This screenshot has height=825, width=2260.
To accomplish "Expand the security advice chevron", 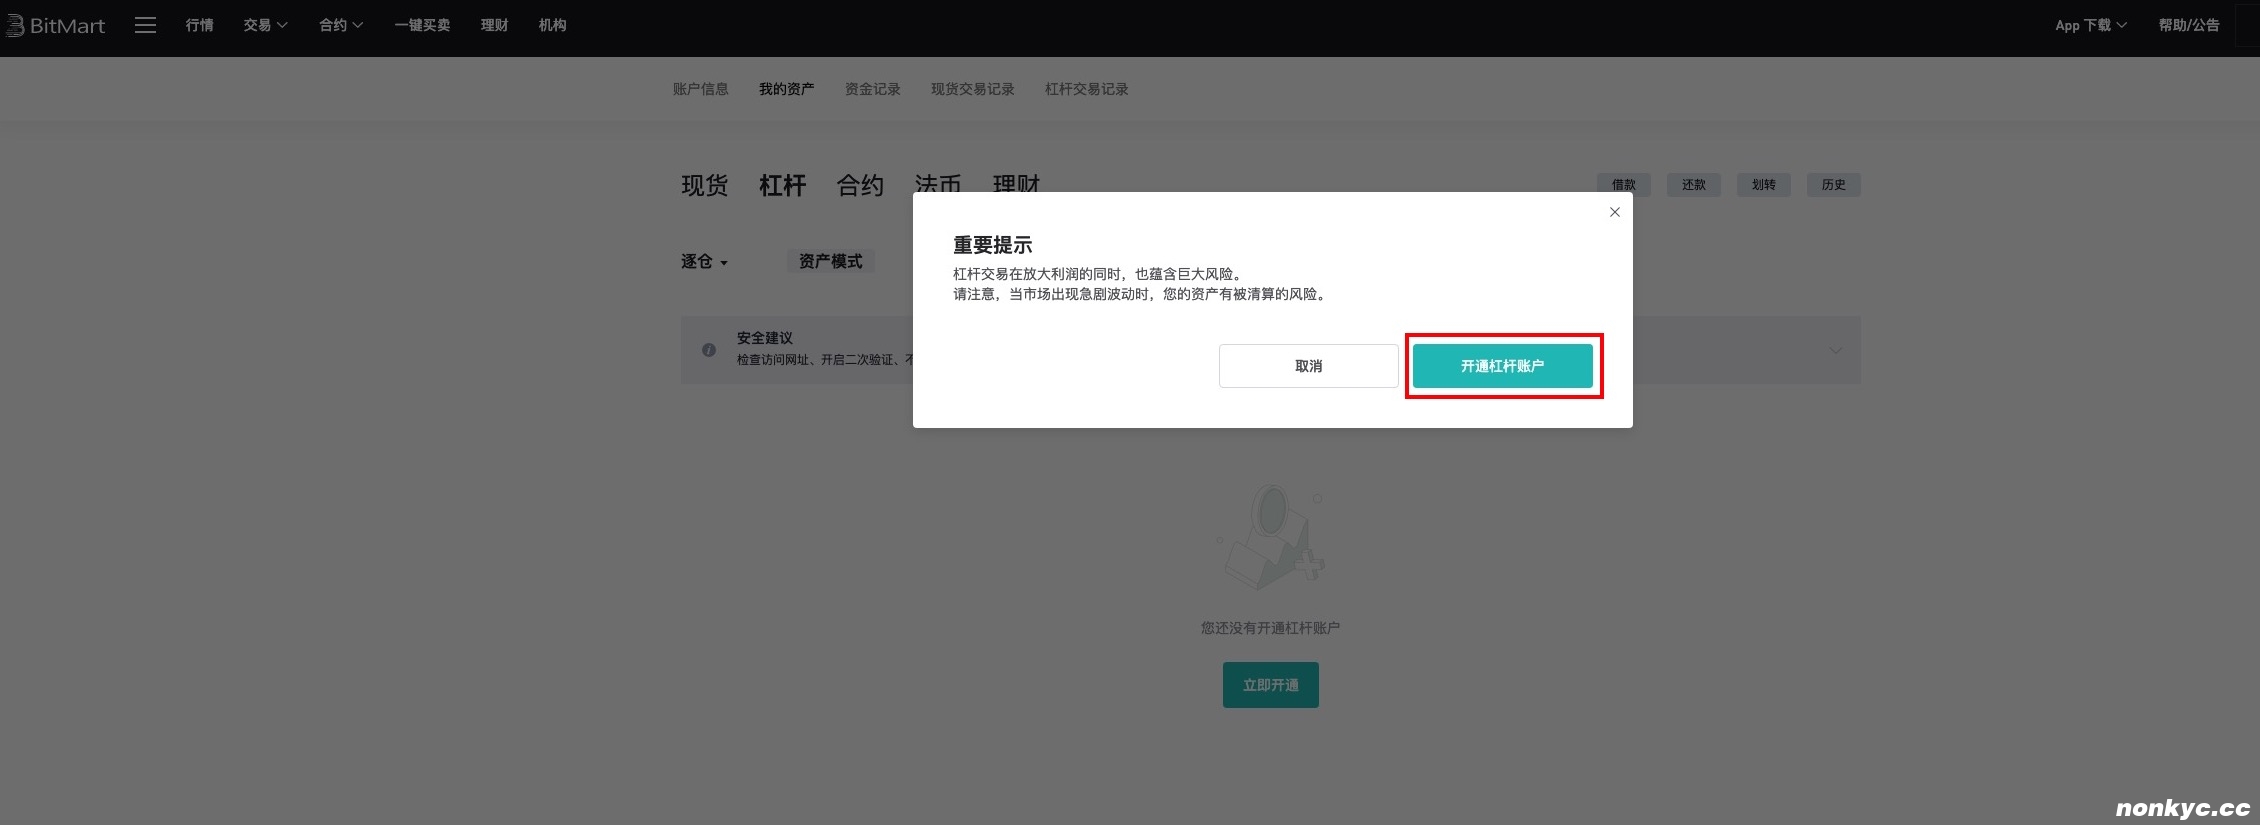I will (1835, 350).
